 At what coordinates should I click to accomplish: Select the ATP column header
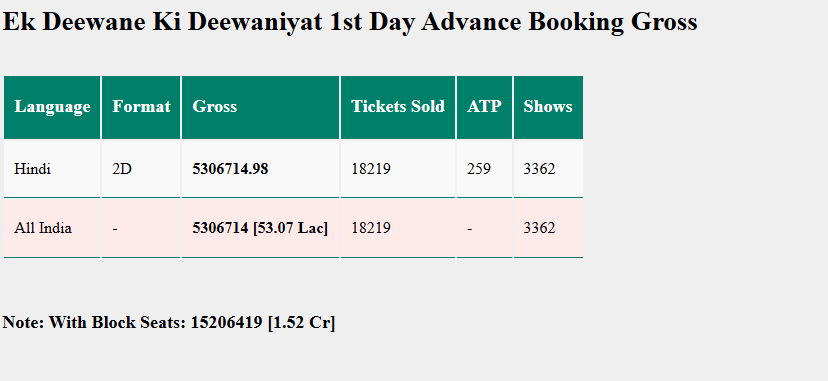tap(484, 107)
